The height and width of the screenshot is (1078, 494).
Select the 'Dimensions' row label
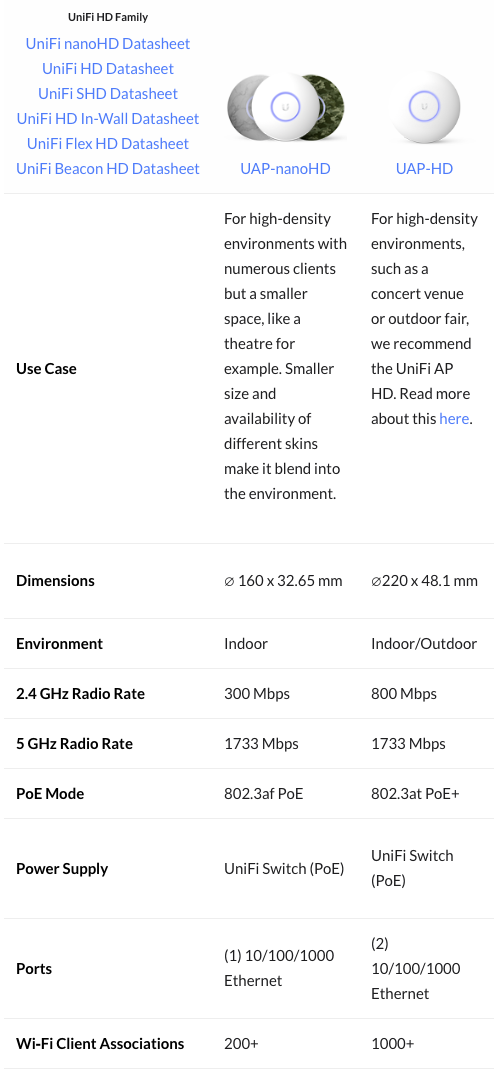55,581
